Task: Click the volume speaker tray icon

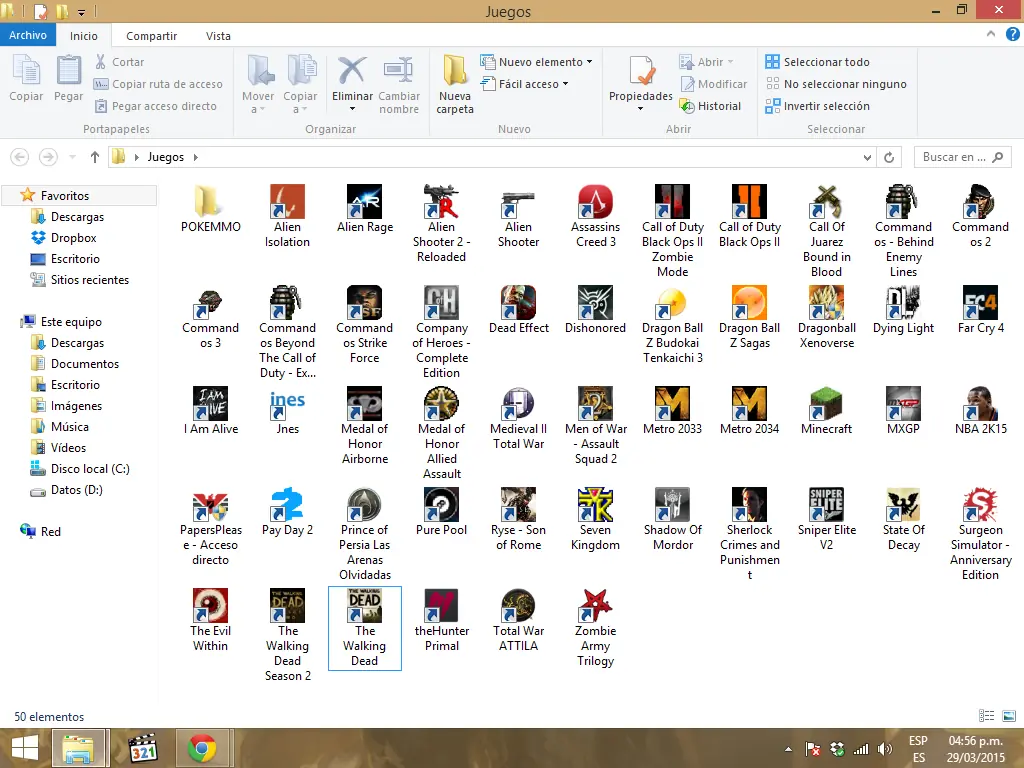Action: [x=885, y=750]
